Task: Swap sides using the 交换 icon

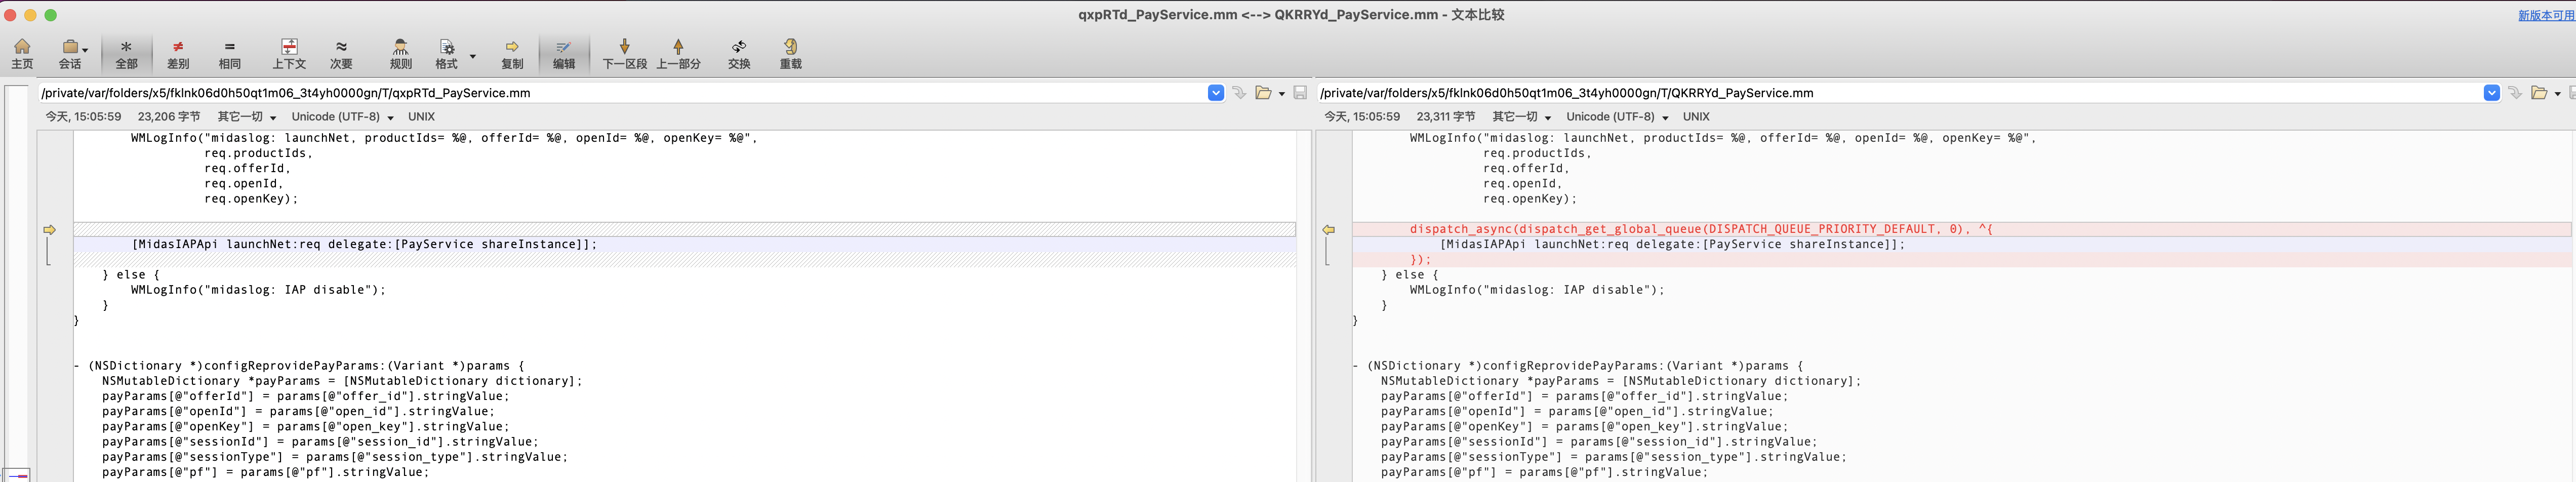Action: coord(739,54)
